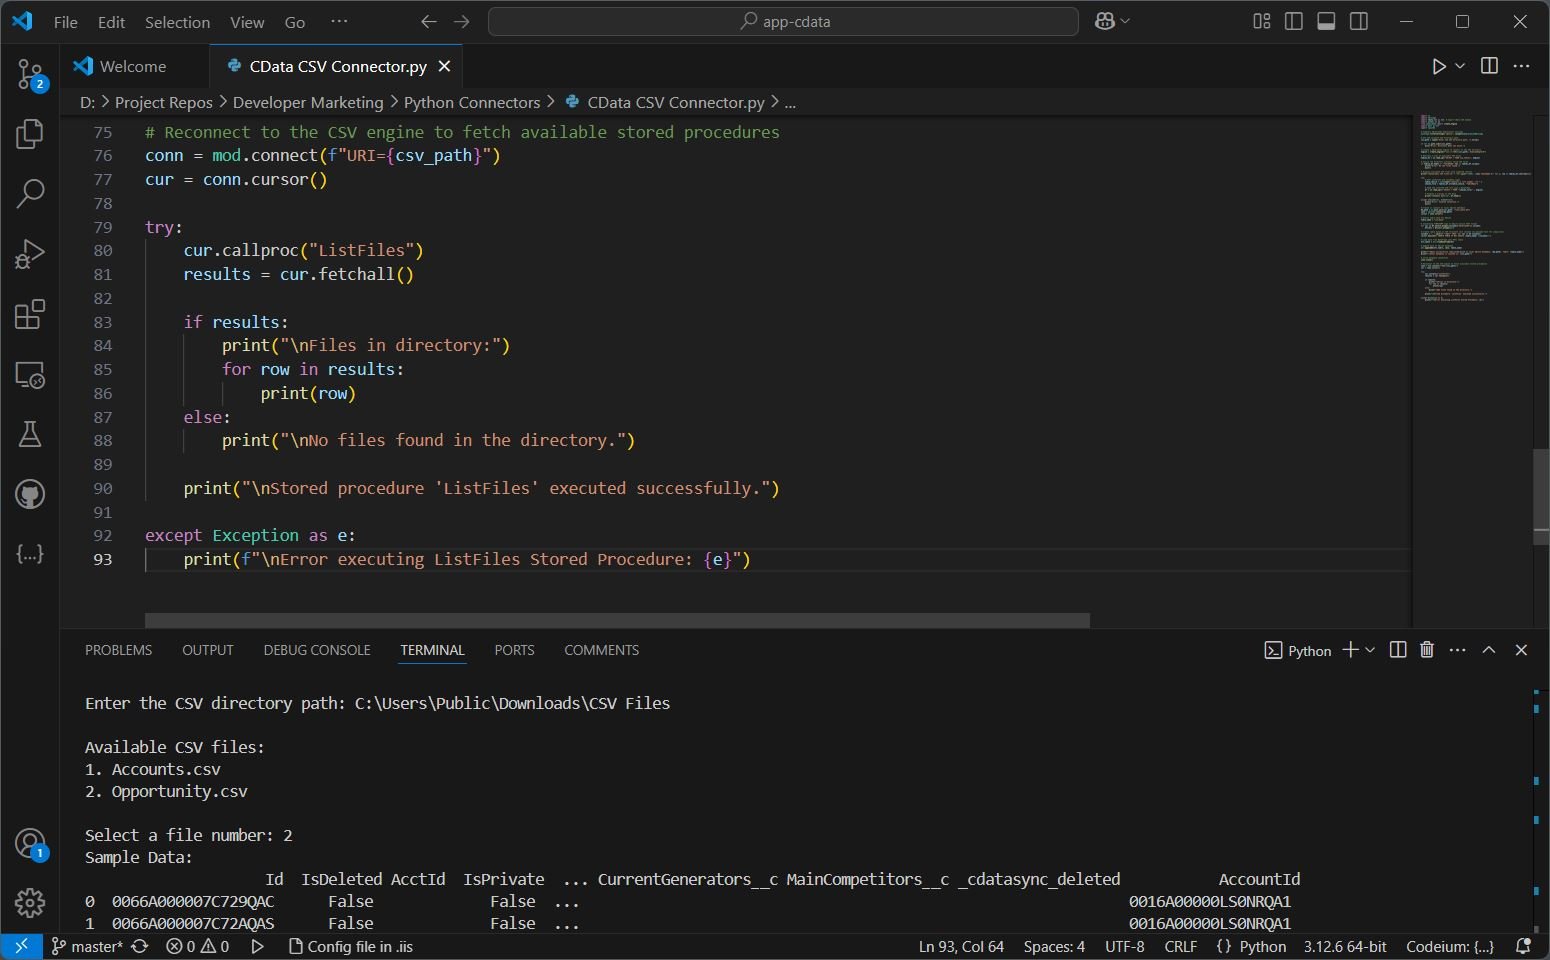Click Ln 93, Col 64 indicator
Screen dimensions: 1550x960
tap(961, 946)
